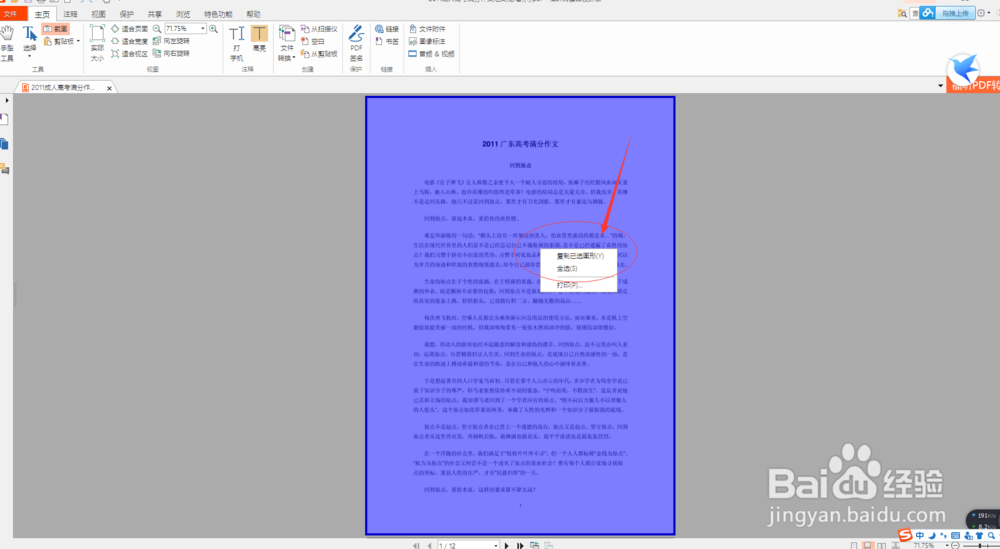Open the settings gear dropdown at top right
The width and height of the screenshot is (1000, 549).
pos(983,13)
